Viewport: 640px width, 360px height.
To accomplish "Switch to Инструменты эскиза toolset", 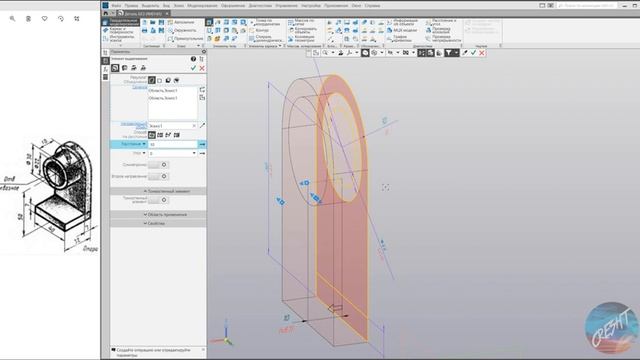I will coord(120,39).
